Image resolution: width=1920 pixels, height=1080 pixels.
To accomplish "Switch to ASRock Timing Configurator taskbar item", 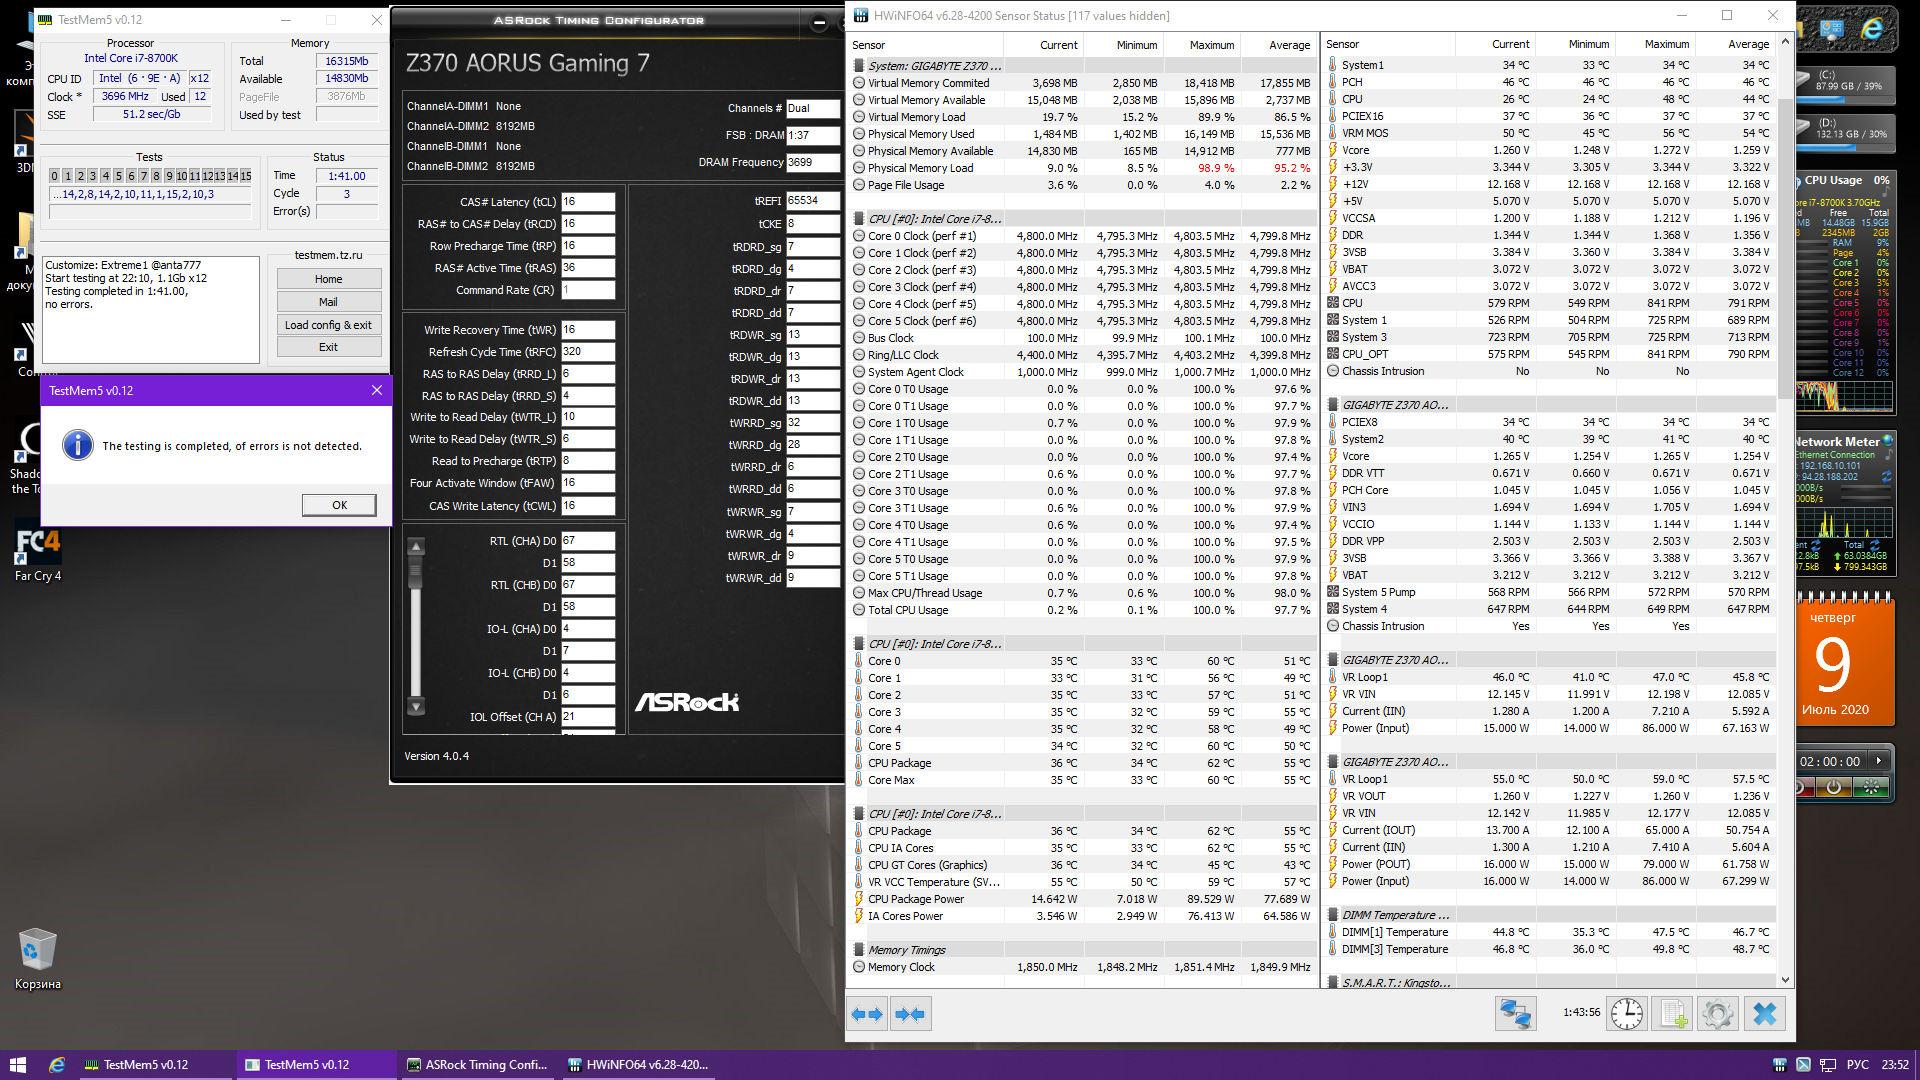I will [477, 1065].
